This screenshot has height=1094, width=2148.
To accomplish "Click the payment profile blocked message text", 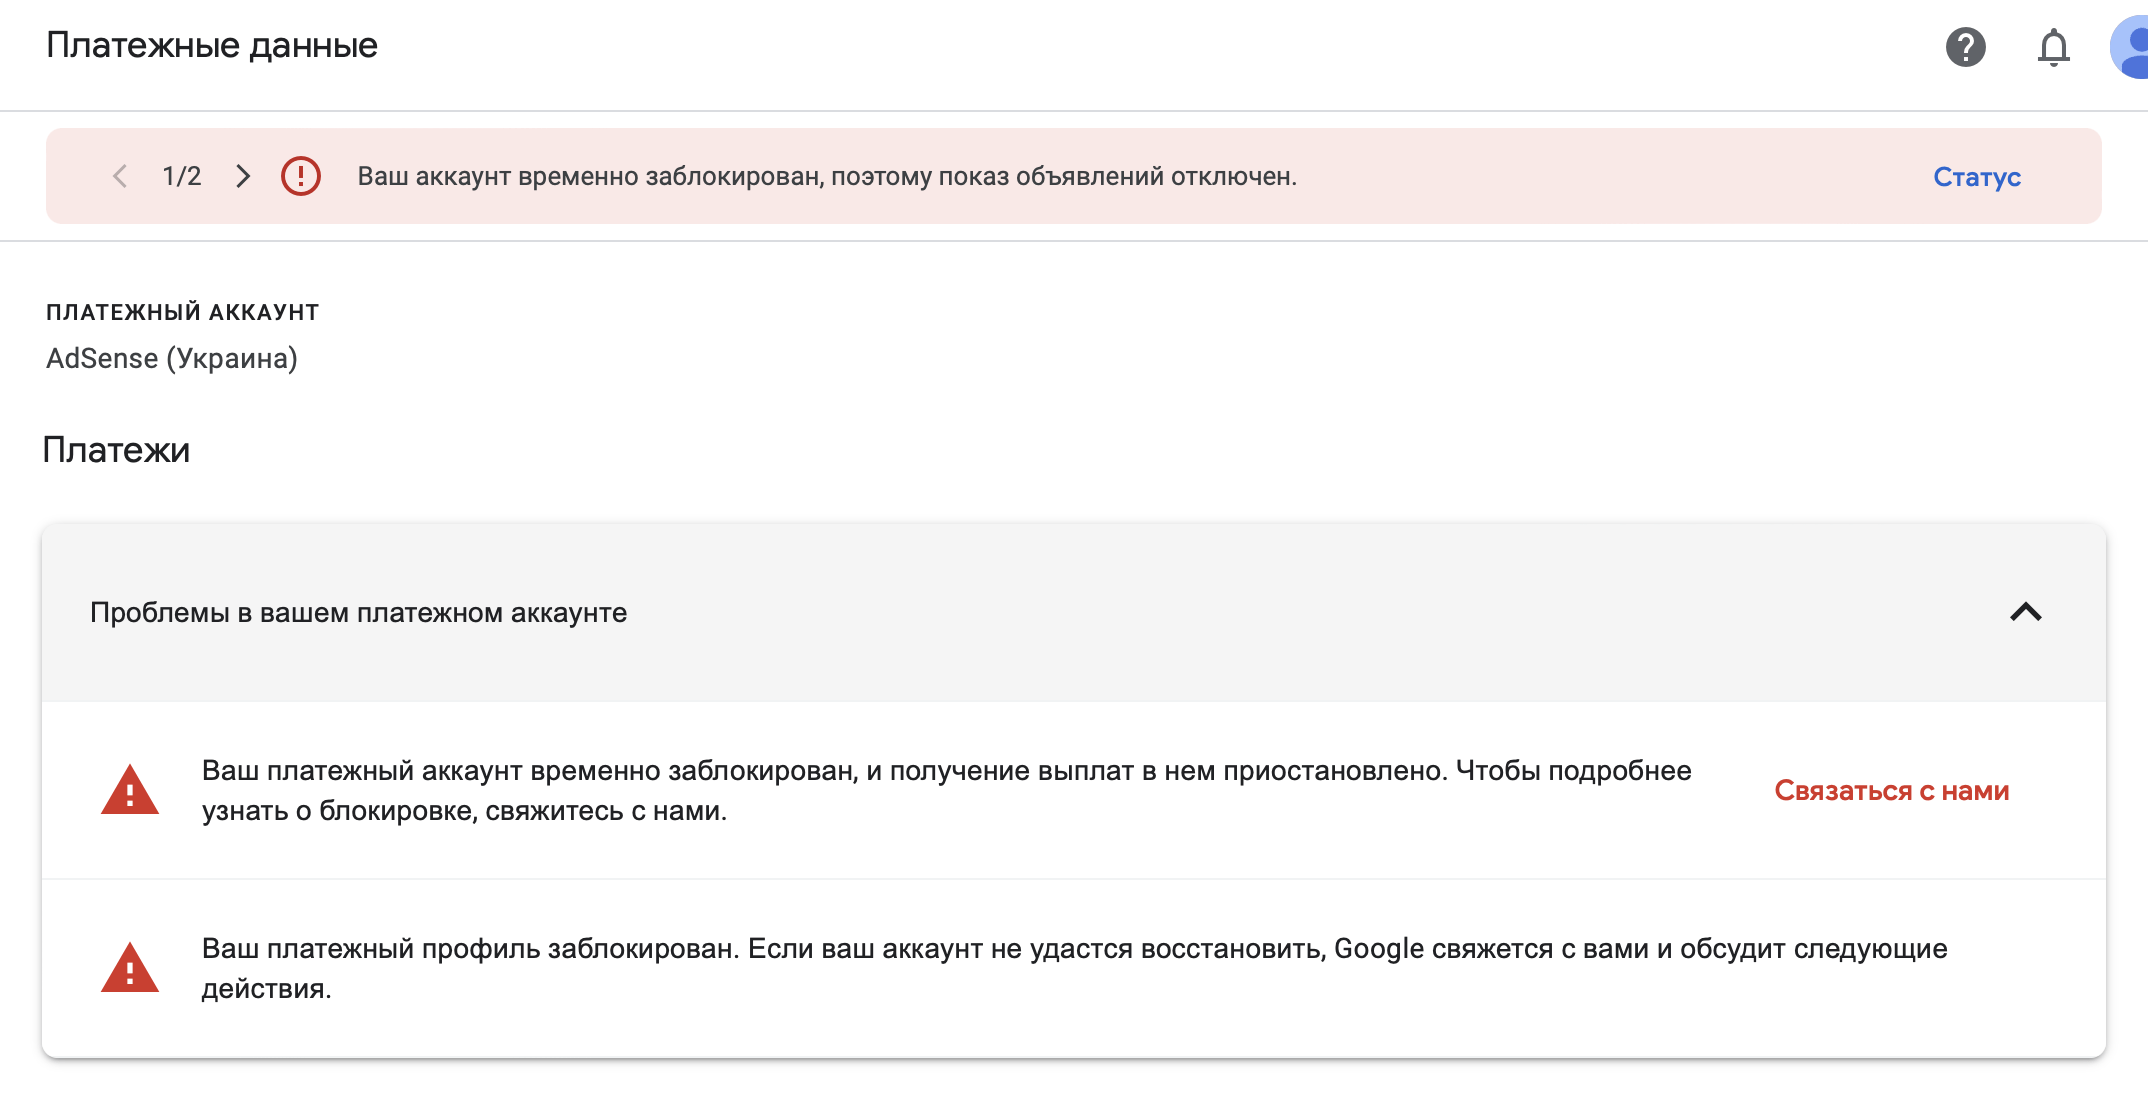I will 1074,968.
